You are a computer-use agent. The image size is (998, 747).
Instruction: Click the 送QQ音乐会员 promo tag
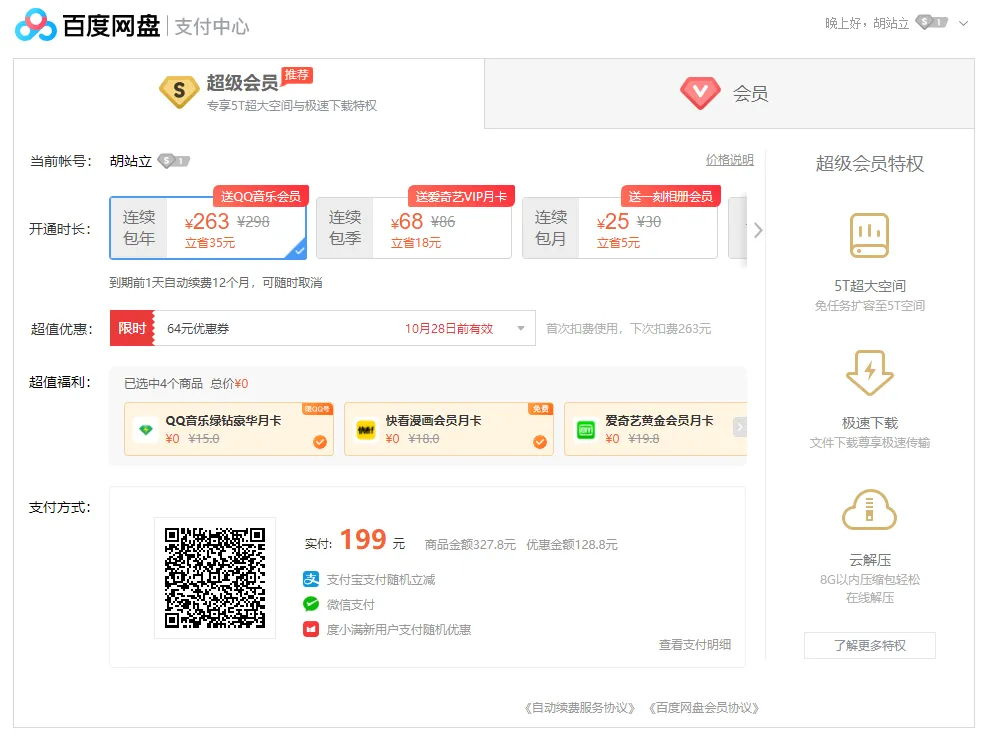[261, 196]
